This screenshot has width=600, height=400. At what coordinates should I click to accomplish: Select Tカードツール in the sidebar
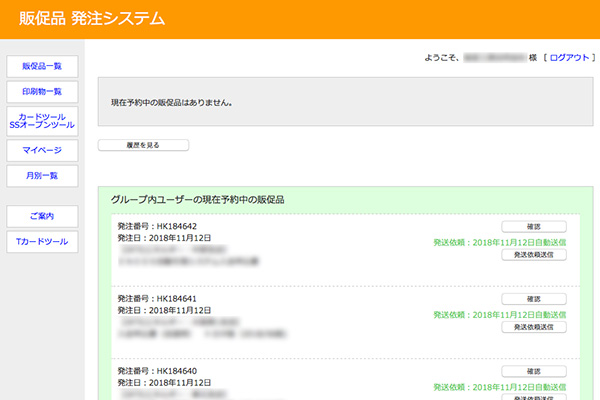tap(42, 242)
